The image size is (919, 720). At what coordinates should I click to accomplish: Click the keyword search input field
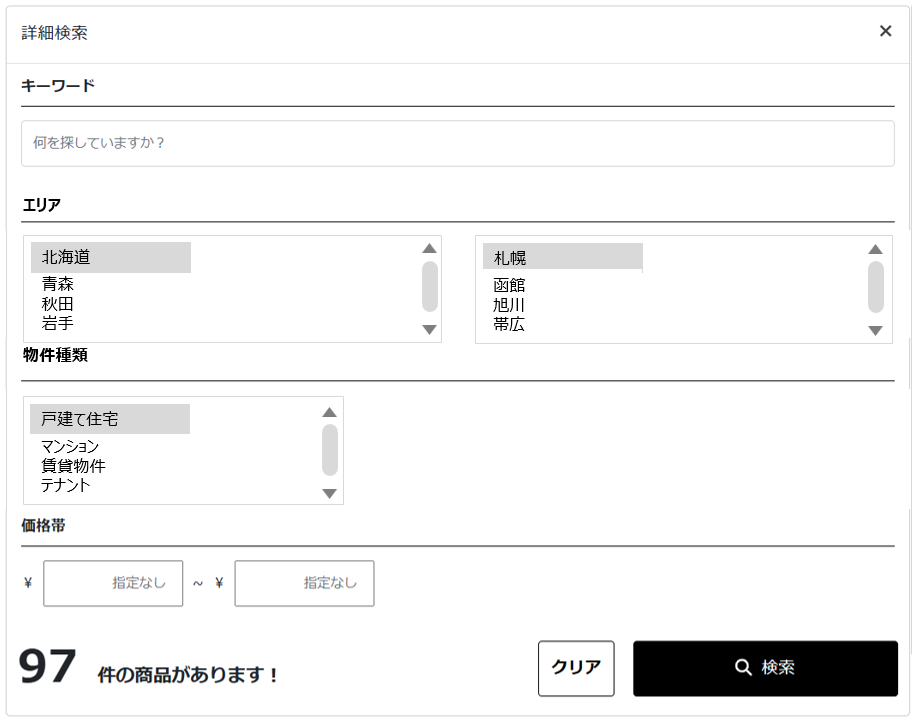457,144
